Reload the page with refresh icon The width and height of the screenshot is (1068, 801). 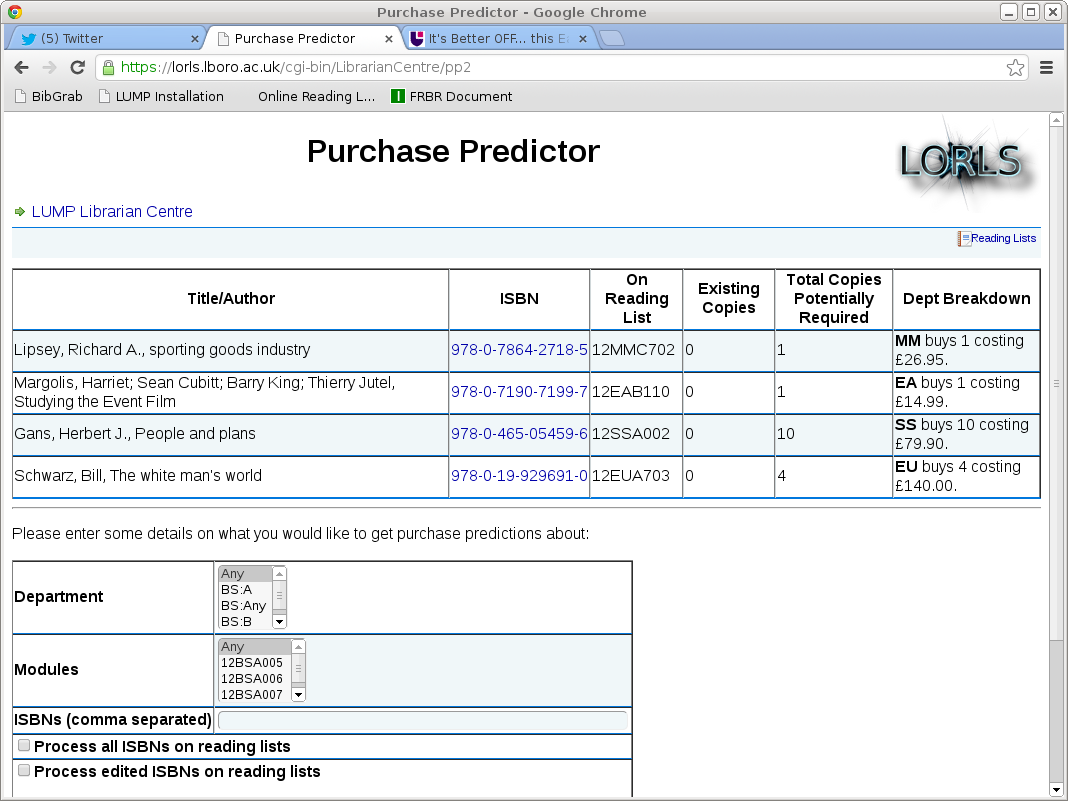point(77,68)
